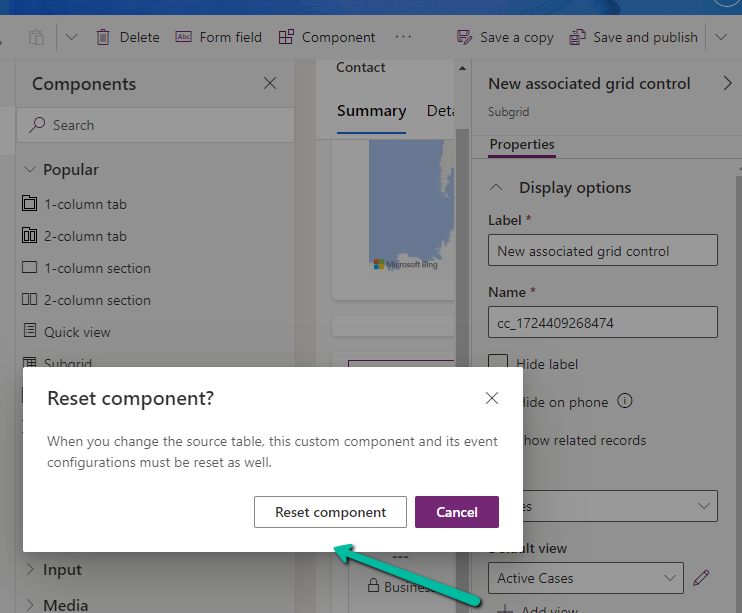Switch to the Summary tab
The image size is (742, 613).
(x=371, y=111)
